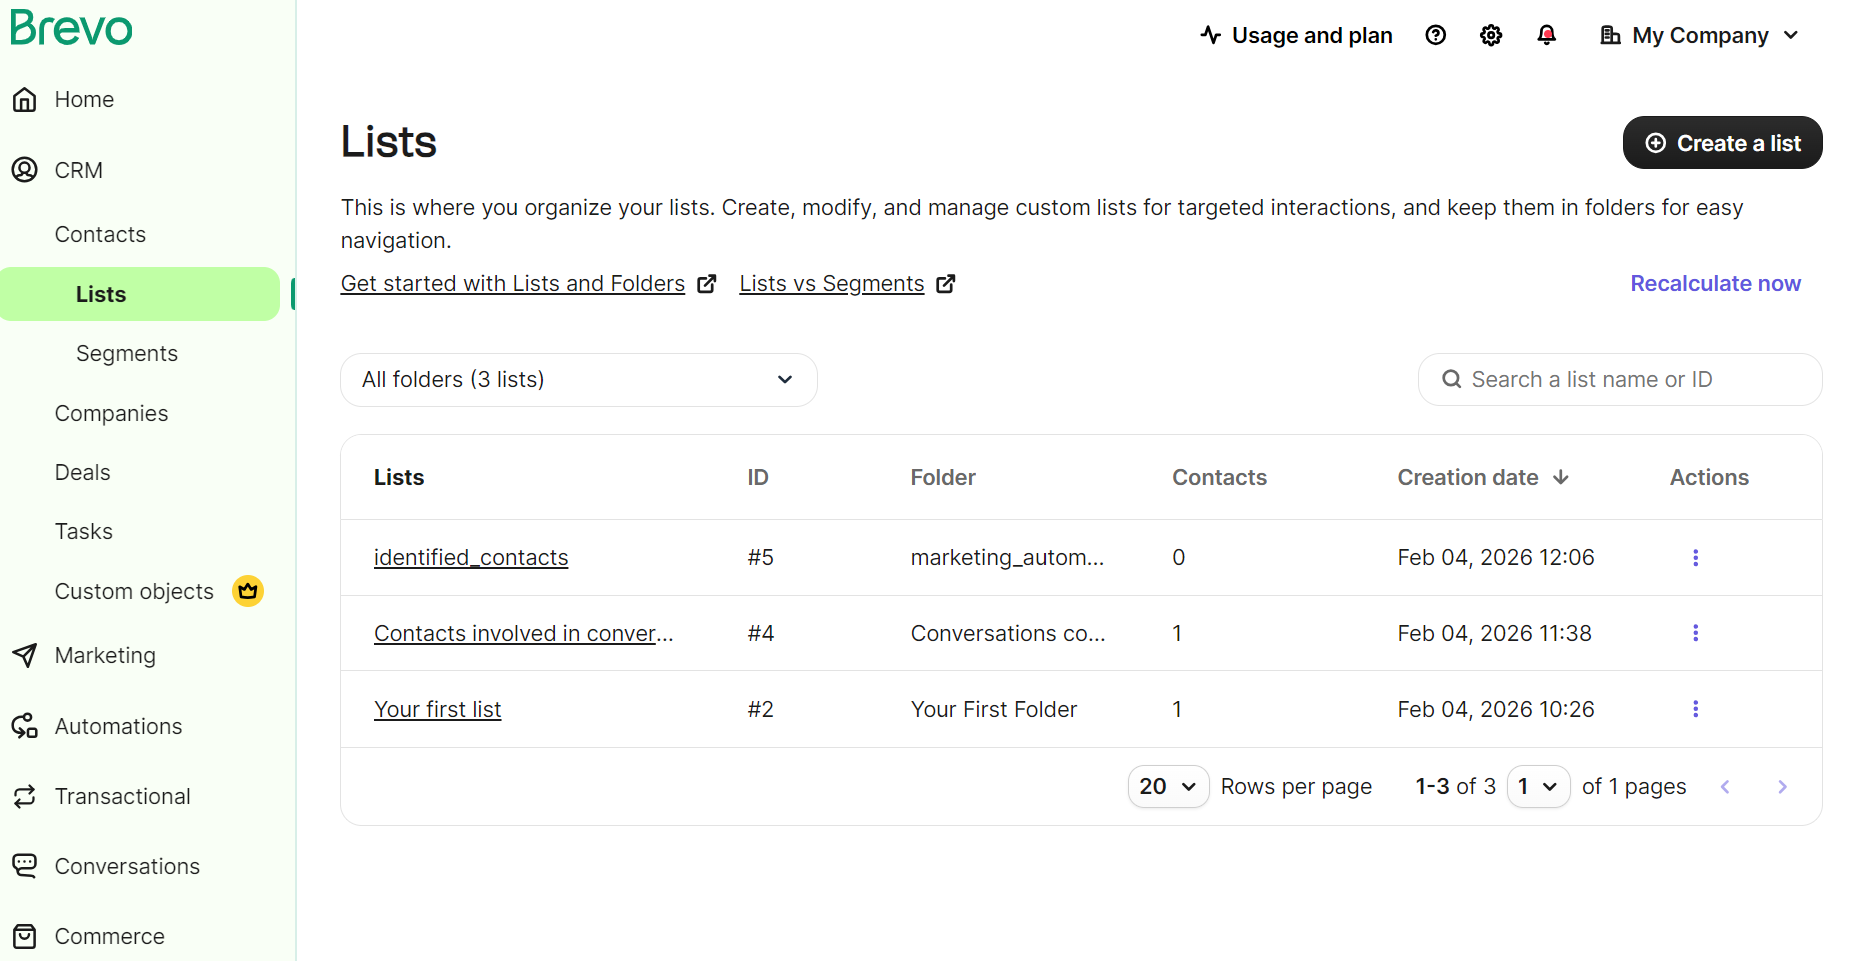Open the My Company account dropdown
1857x961 pixels.
(x=1697, y=35)
